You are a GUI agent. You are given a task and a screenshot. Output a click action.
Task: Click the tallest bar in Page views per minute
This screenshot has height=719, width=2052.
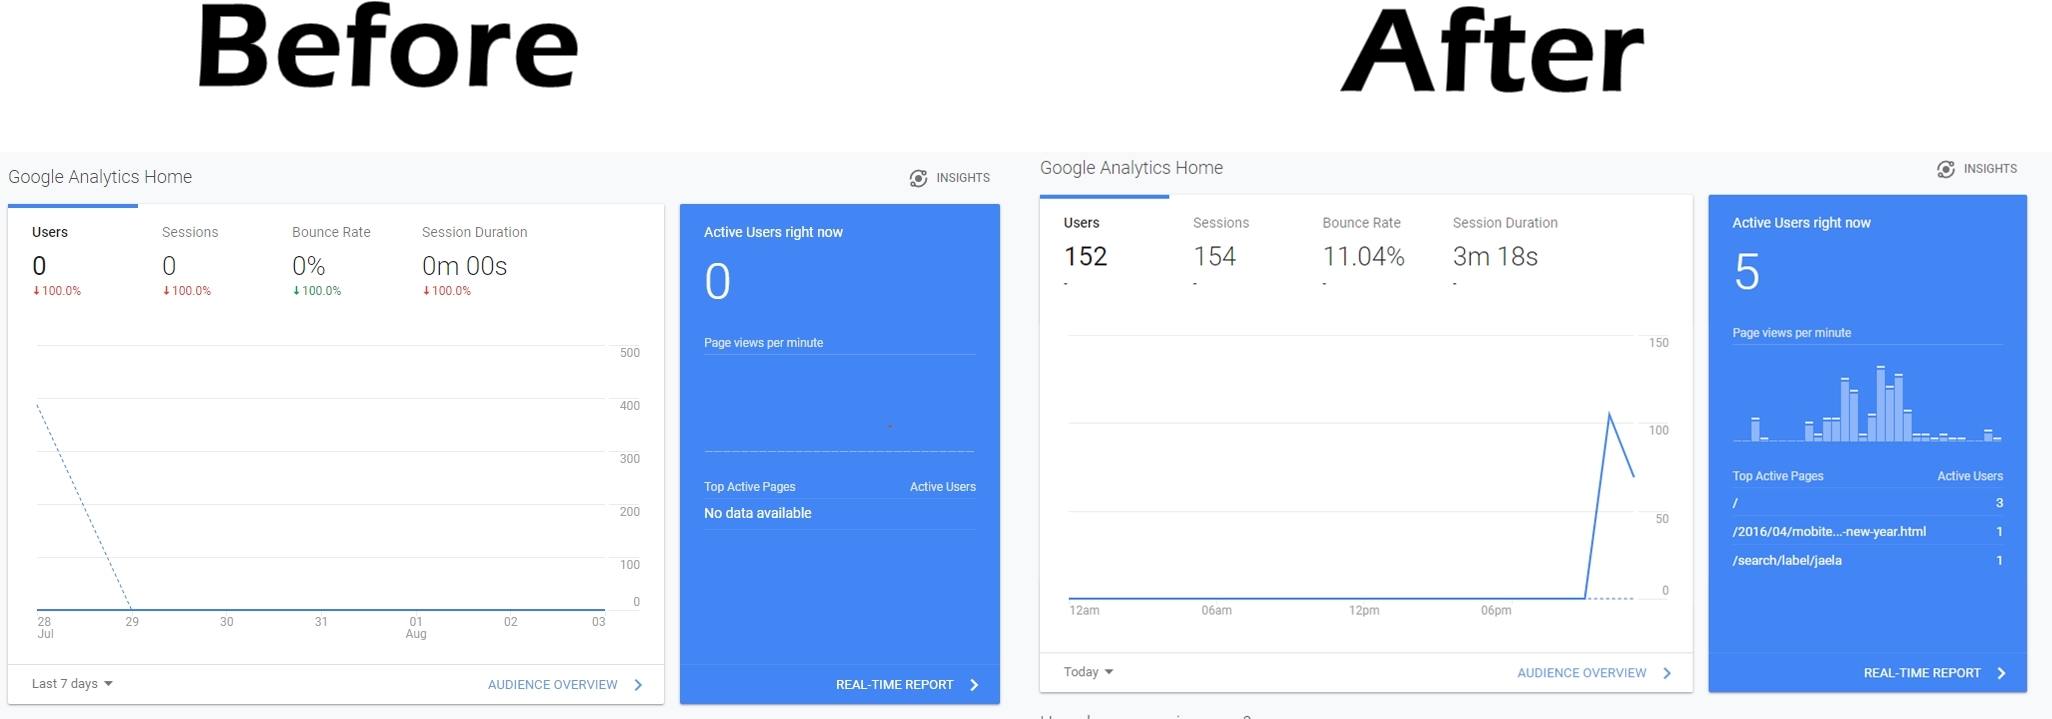point(1881,405)
